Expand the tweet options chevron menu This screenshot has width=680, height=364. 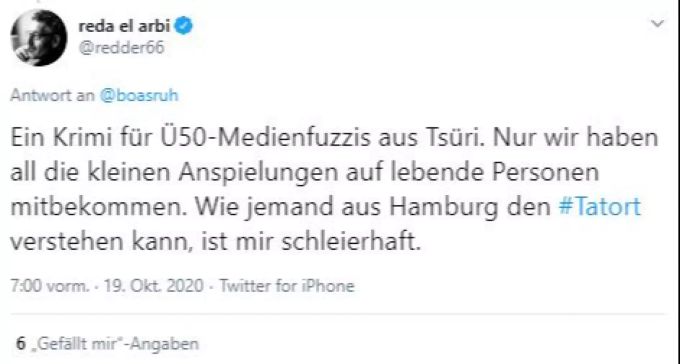click(657, 23)
